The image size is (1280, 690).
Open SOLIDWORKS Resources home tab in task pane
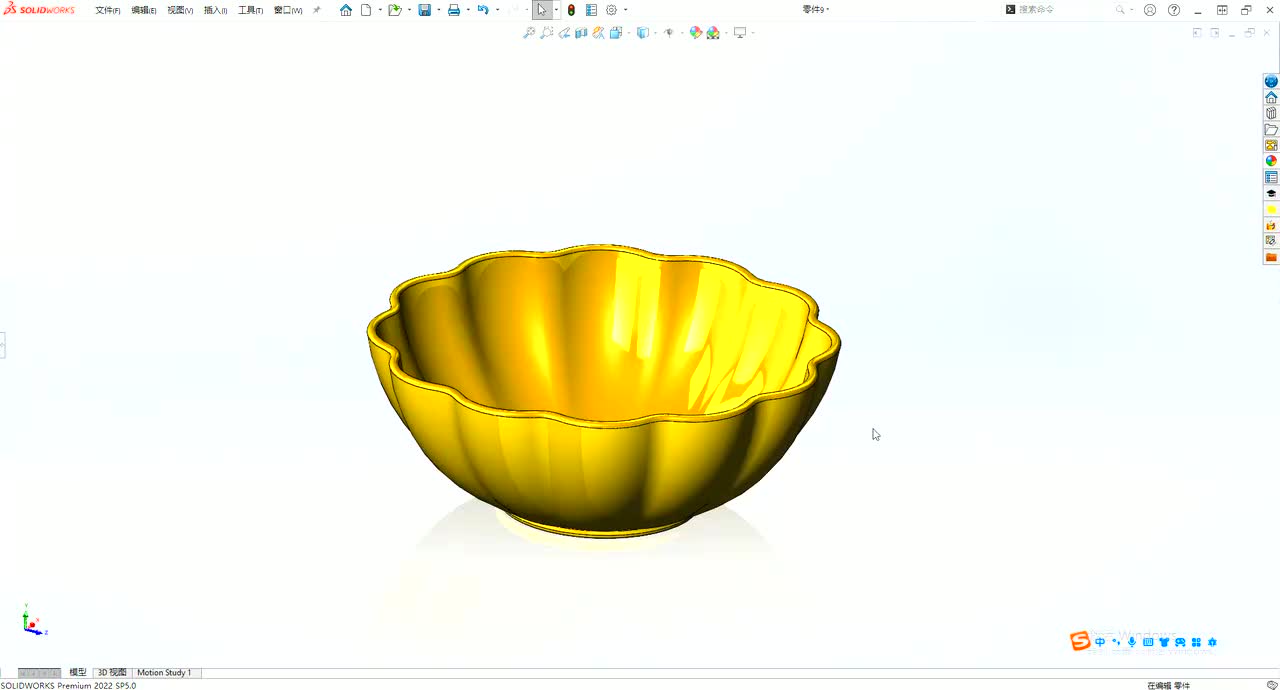tap(1271, 98)
